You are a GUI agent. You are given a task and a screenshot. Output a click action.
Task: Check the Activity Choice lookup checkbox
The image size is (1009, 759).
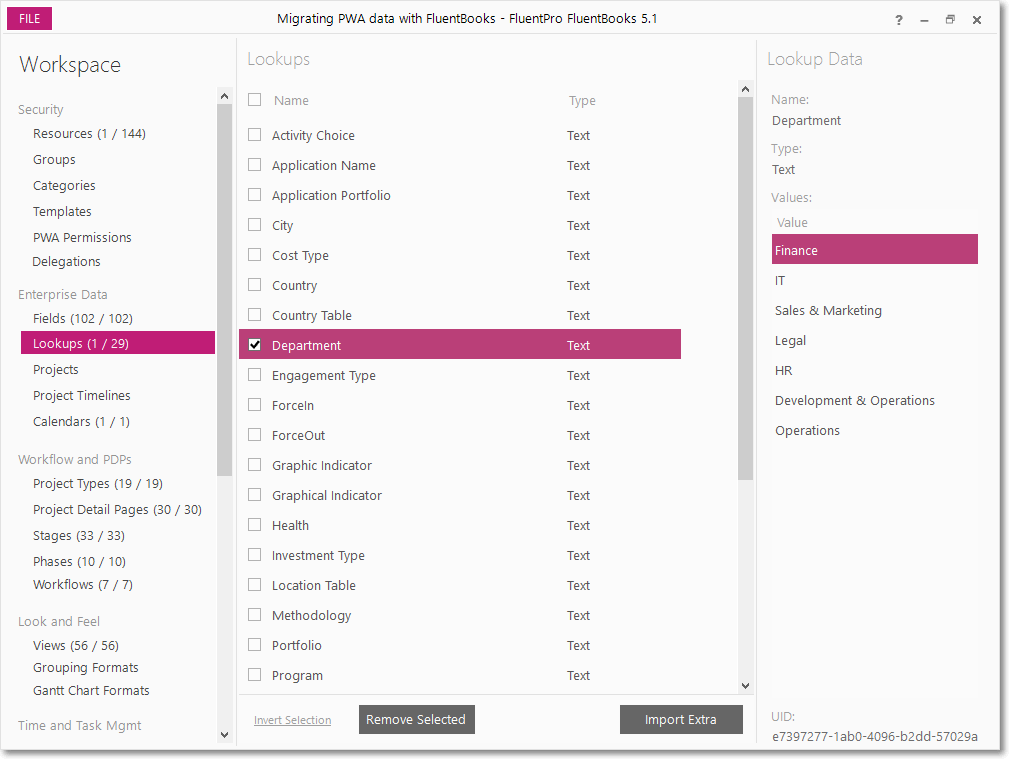(x=255, y=135)
